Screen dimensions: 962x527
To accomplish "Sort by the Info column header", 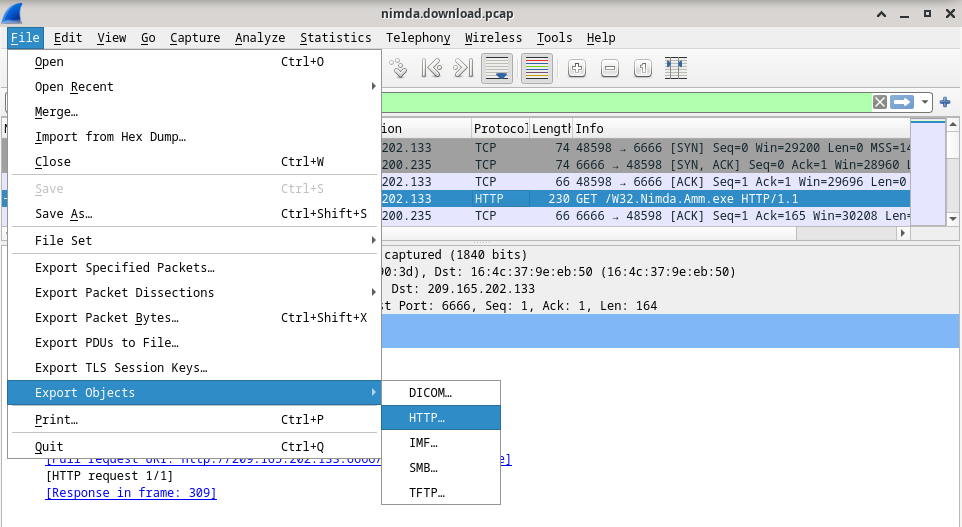I will (741, 128).
